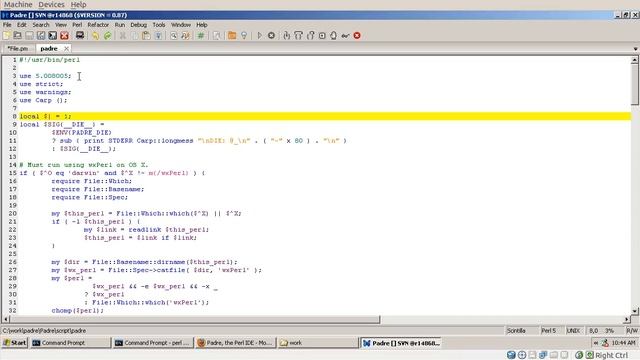Click the debugger Step In icon
This screenshot has width=640, height=360.
[x=287, y=36]
